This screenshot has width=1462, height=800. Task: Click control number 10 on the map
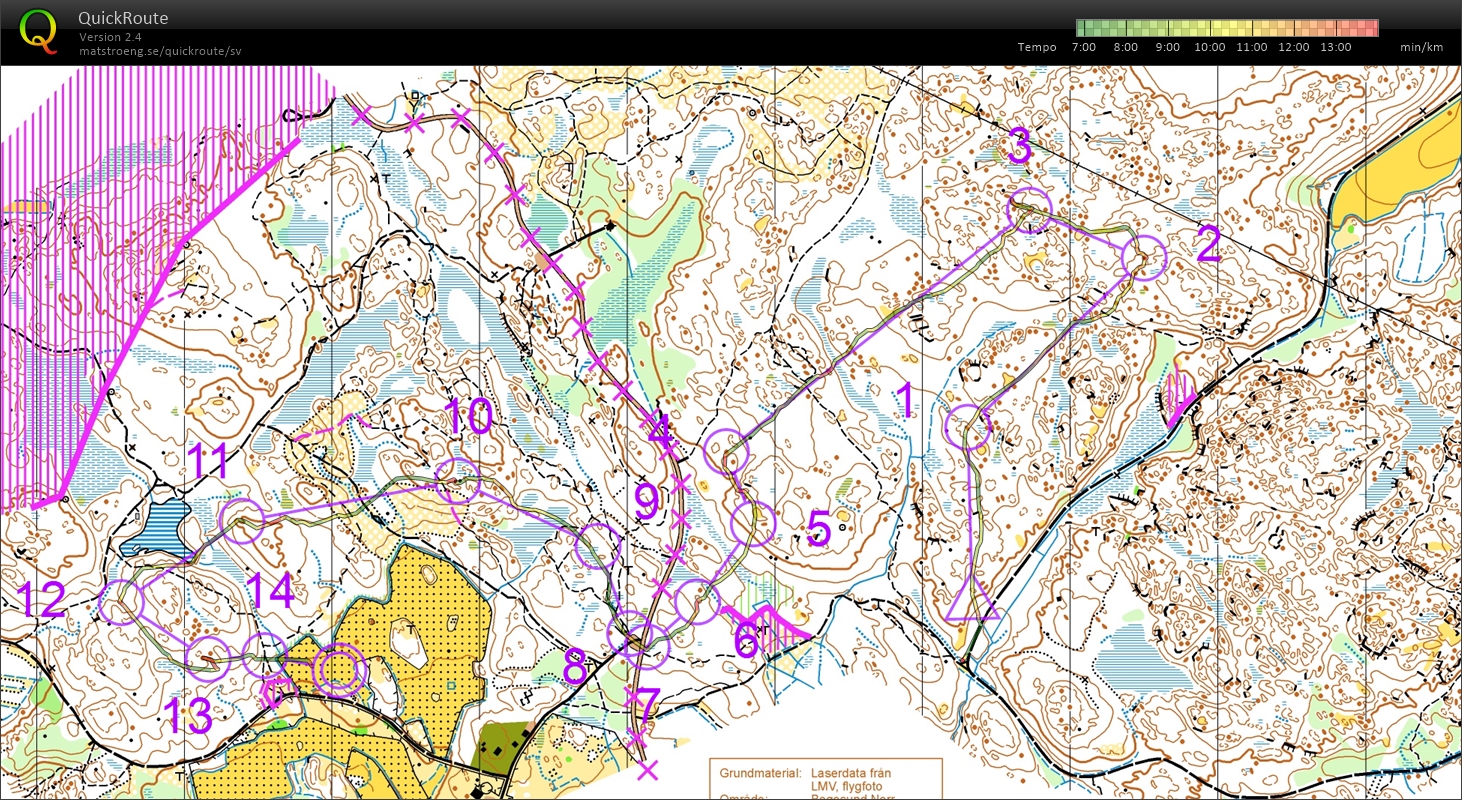point(468,416)
